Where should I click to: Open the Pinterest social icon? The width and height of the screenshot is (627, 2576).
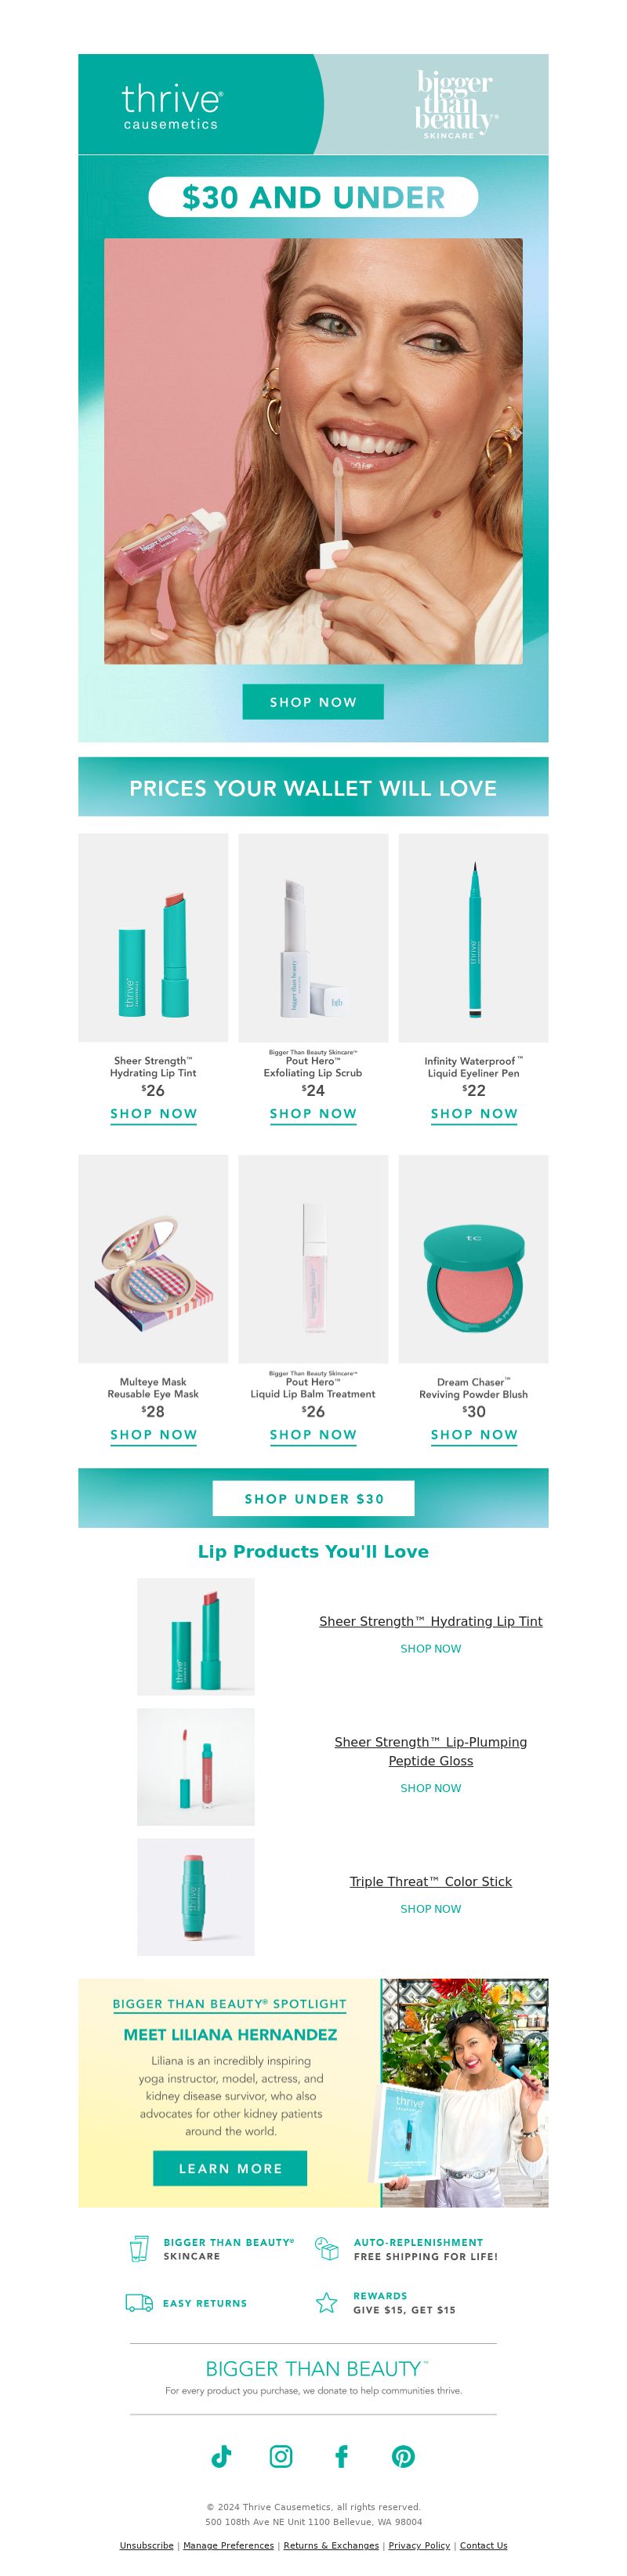(x=403, y=2456)
